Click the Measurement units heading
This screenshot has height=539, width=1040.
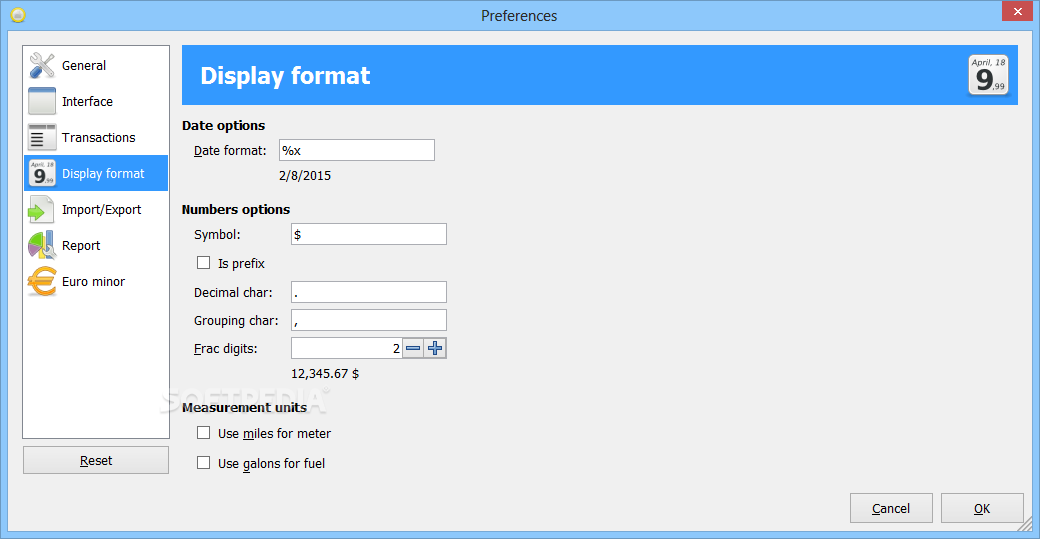244,407
